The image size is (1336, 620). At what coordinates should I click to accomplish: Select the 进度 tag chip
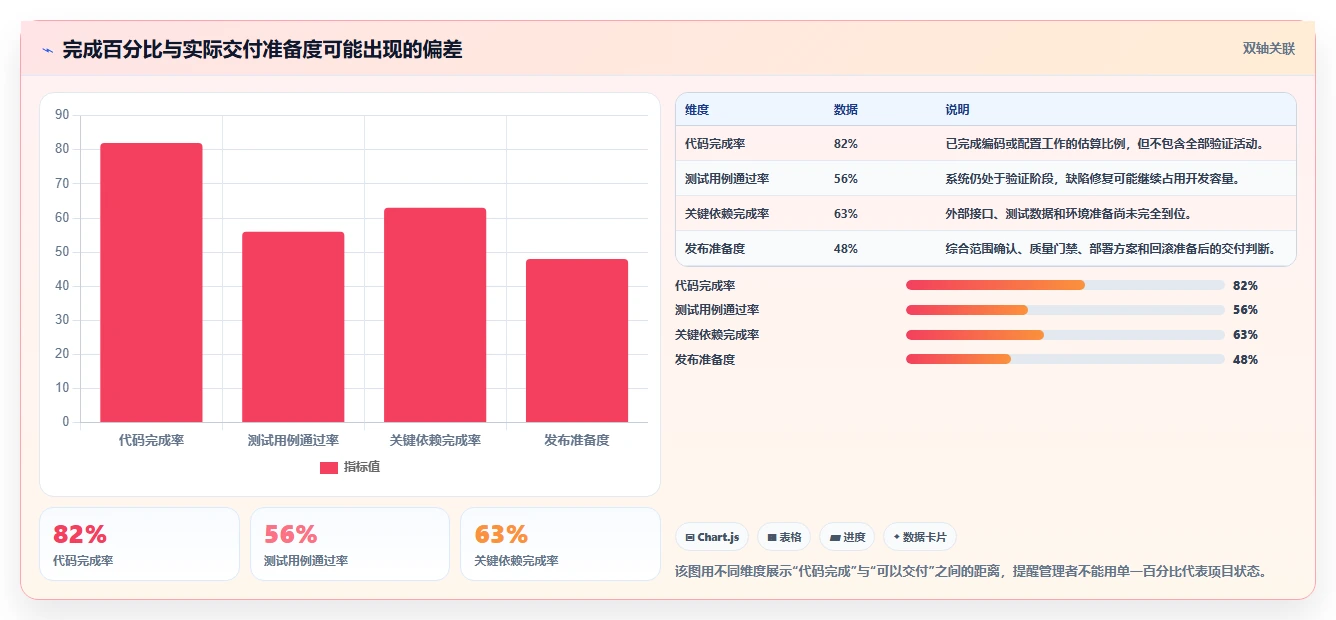point(847,537)
